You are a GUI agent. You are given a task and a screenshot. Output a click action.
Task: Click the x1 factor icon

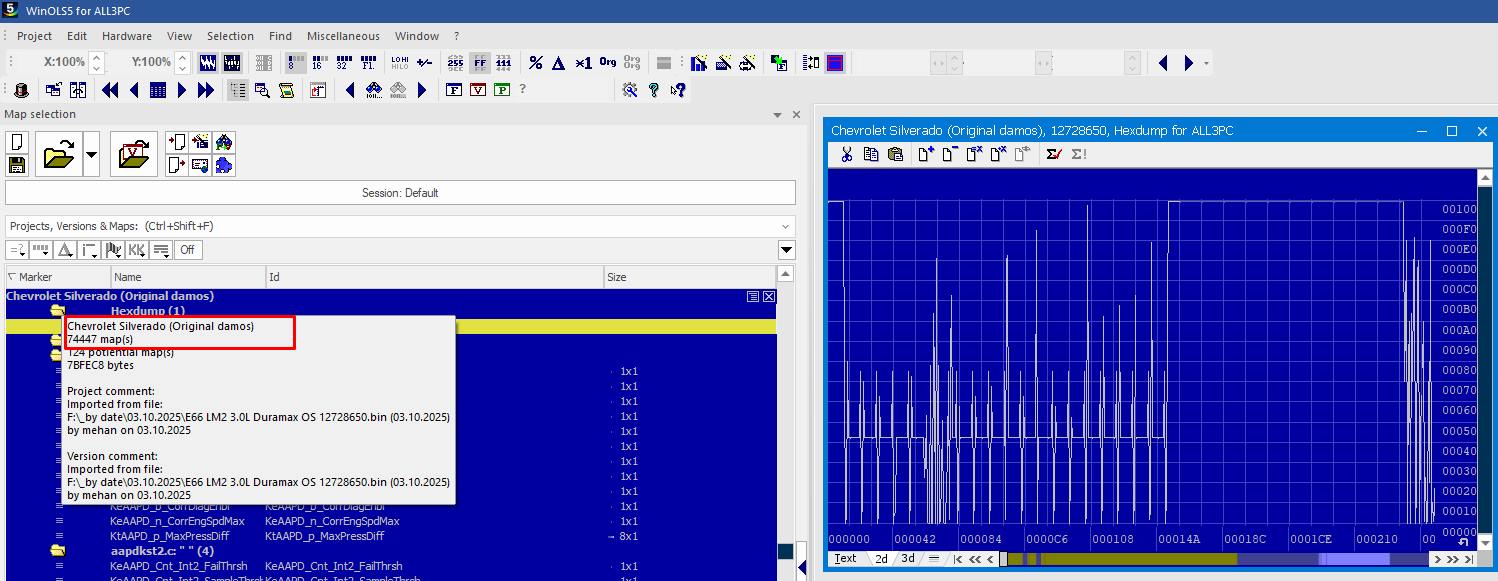(x=584, y=63)
